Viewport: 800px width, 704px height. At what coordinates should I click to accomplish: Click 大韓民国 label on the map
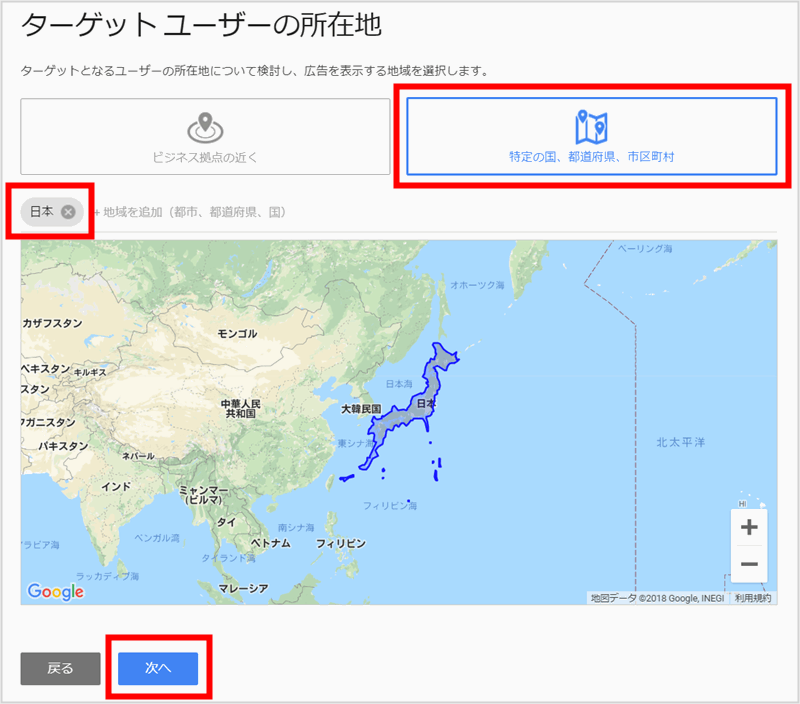[x=361, y=409]
